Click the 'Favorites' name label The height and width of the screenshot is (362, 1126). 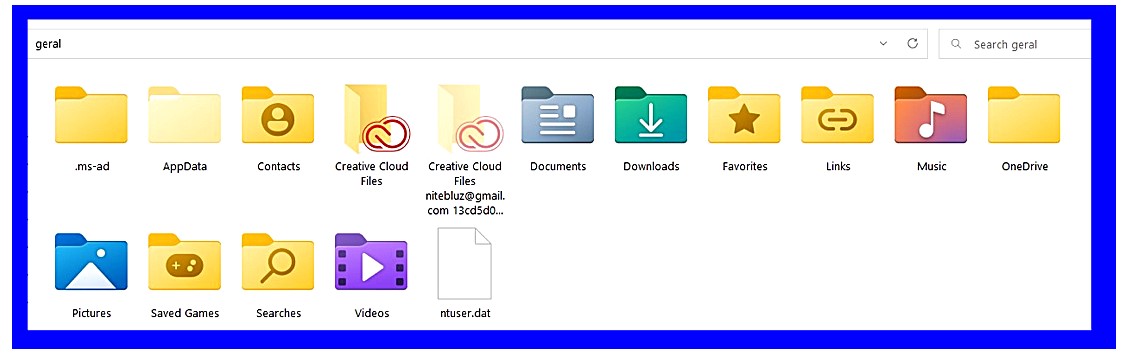coord(745,167)
